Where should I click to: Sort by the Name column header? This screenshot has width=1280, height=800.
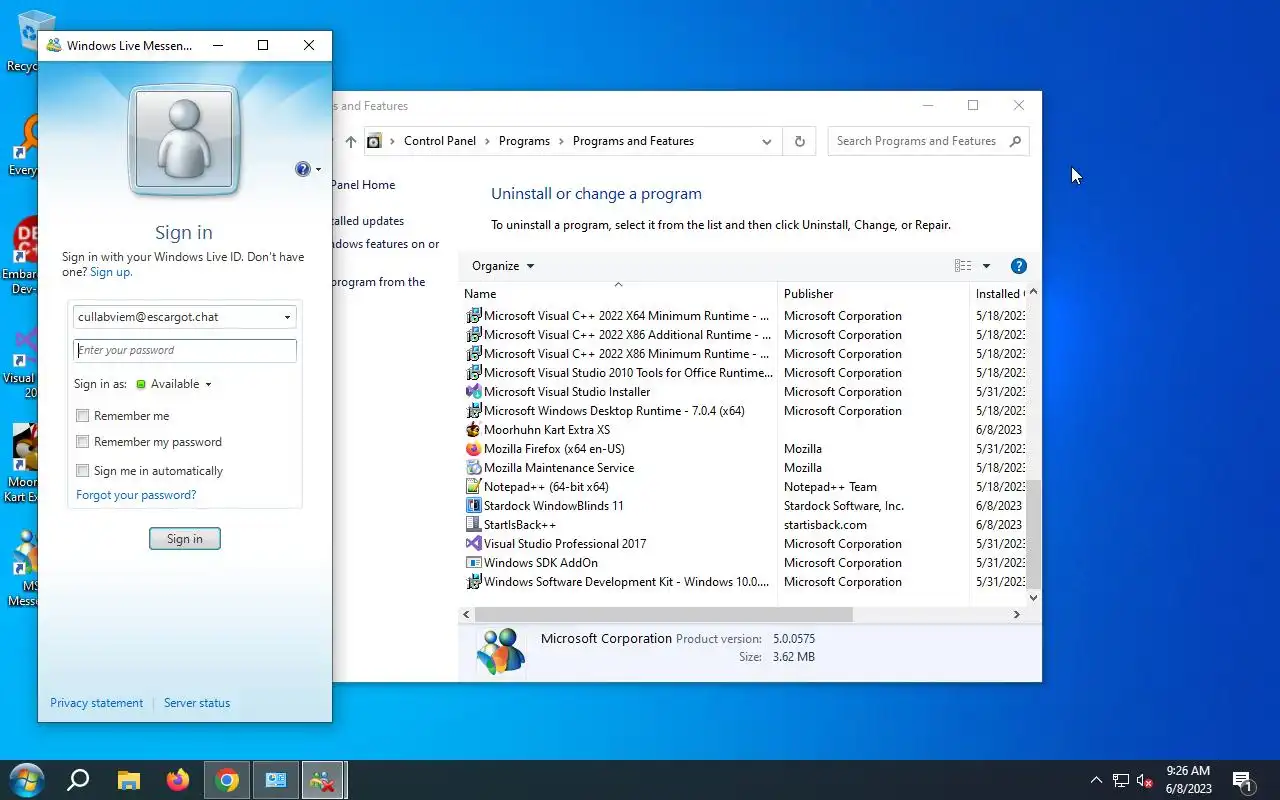pyautogui.click(x=618, y=294)
